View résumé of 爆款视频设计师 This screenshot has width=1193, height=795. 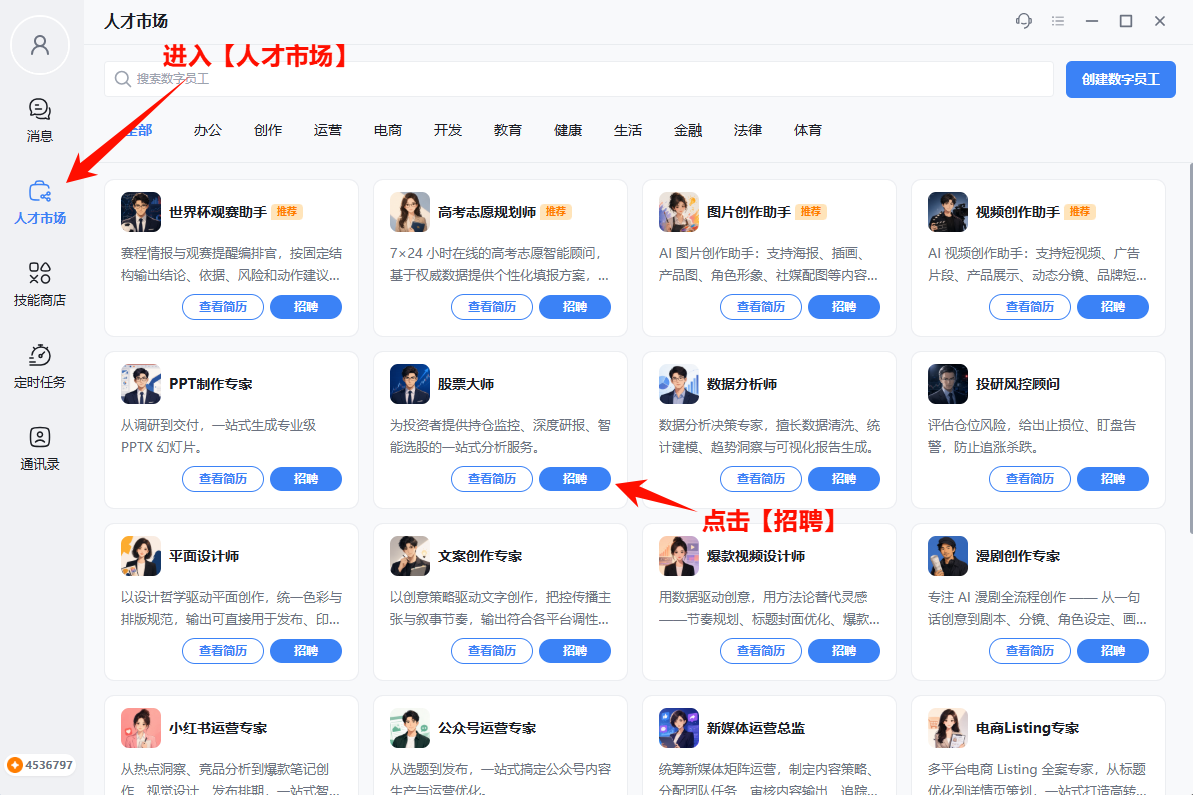click(761, 650)
